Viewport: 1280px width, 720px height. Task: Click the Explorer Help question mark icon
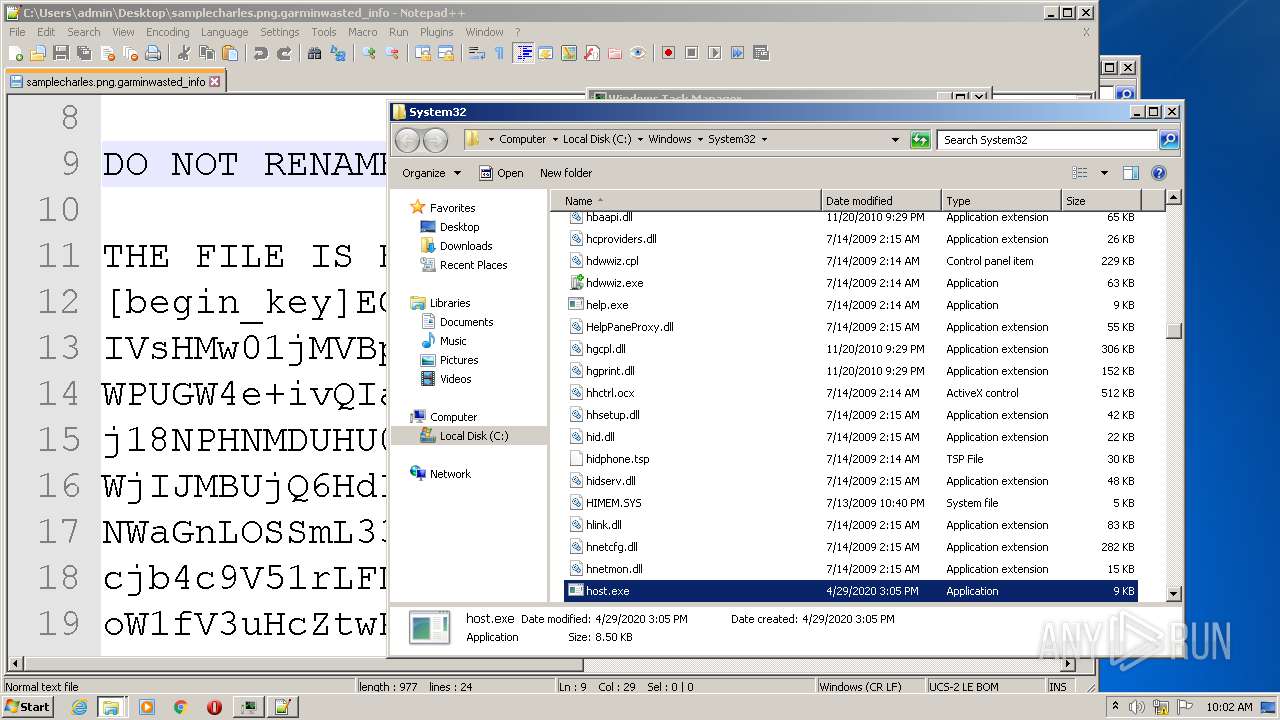1159,173
